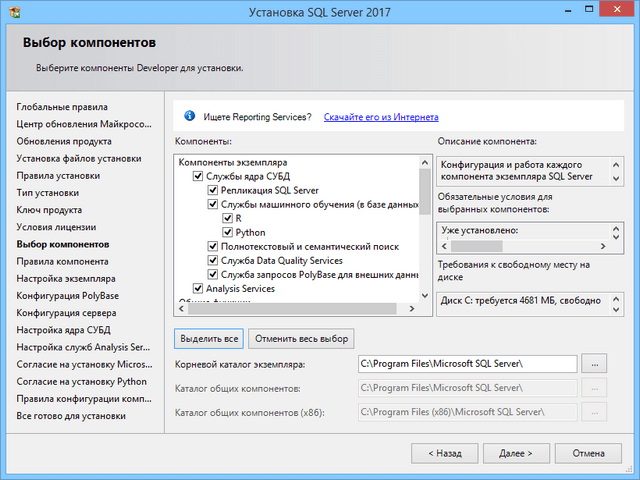Select the Конфигурация сервера step
This screenshot has width=640, height=480.
click(67, 313)
